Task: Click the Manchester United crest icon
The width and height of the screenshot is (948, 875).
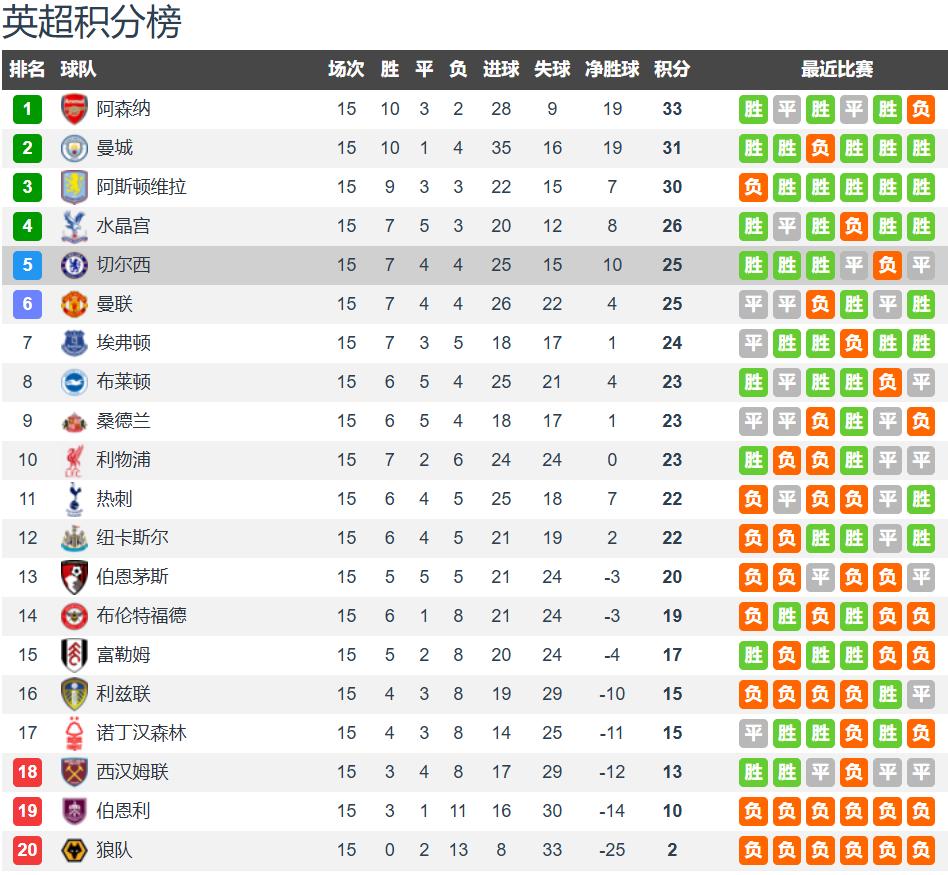Action: (75, 304)
